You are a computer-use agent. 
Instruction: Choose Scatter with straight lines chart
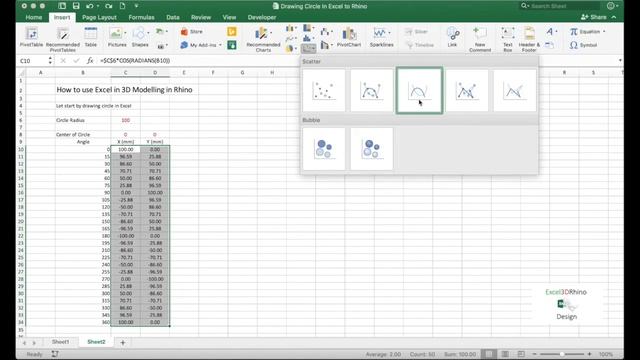[515, 91]
